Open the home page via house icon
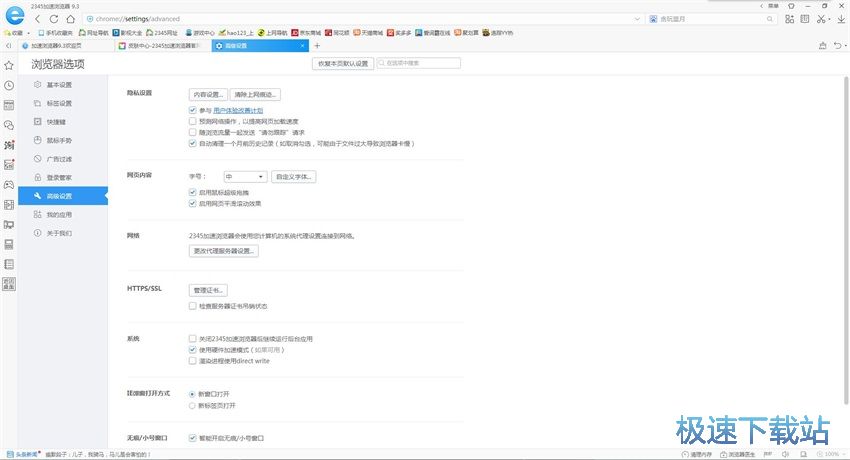Screen dimensions: 850x460 click(70, 19)
